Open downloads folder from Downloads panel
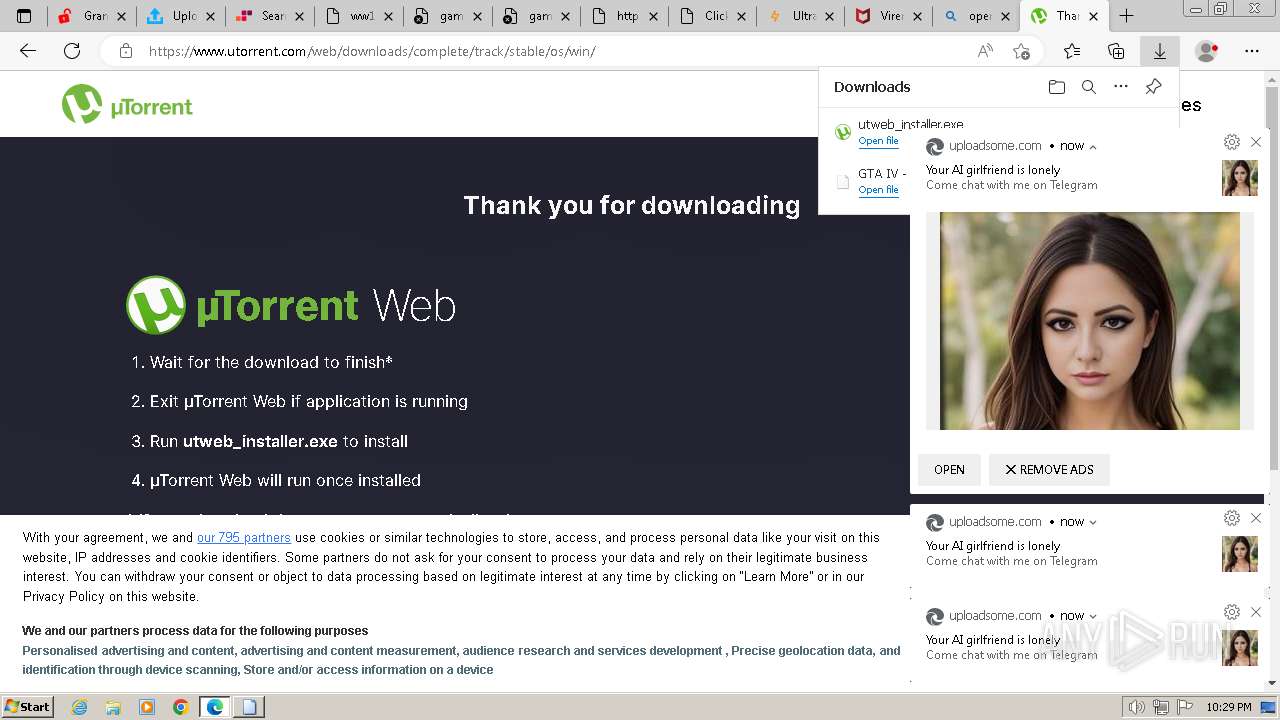 coord(1057,87)
